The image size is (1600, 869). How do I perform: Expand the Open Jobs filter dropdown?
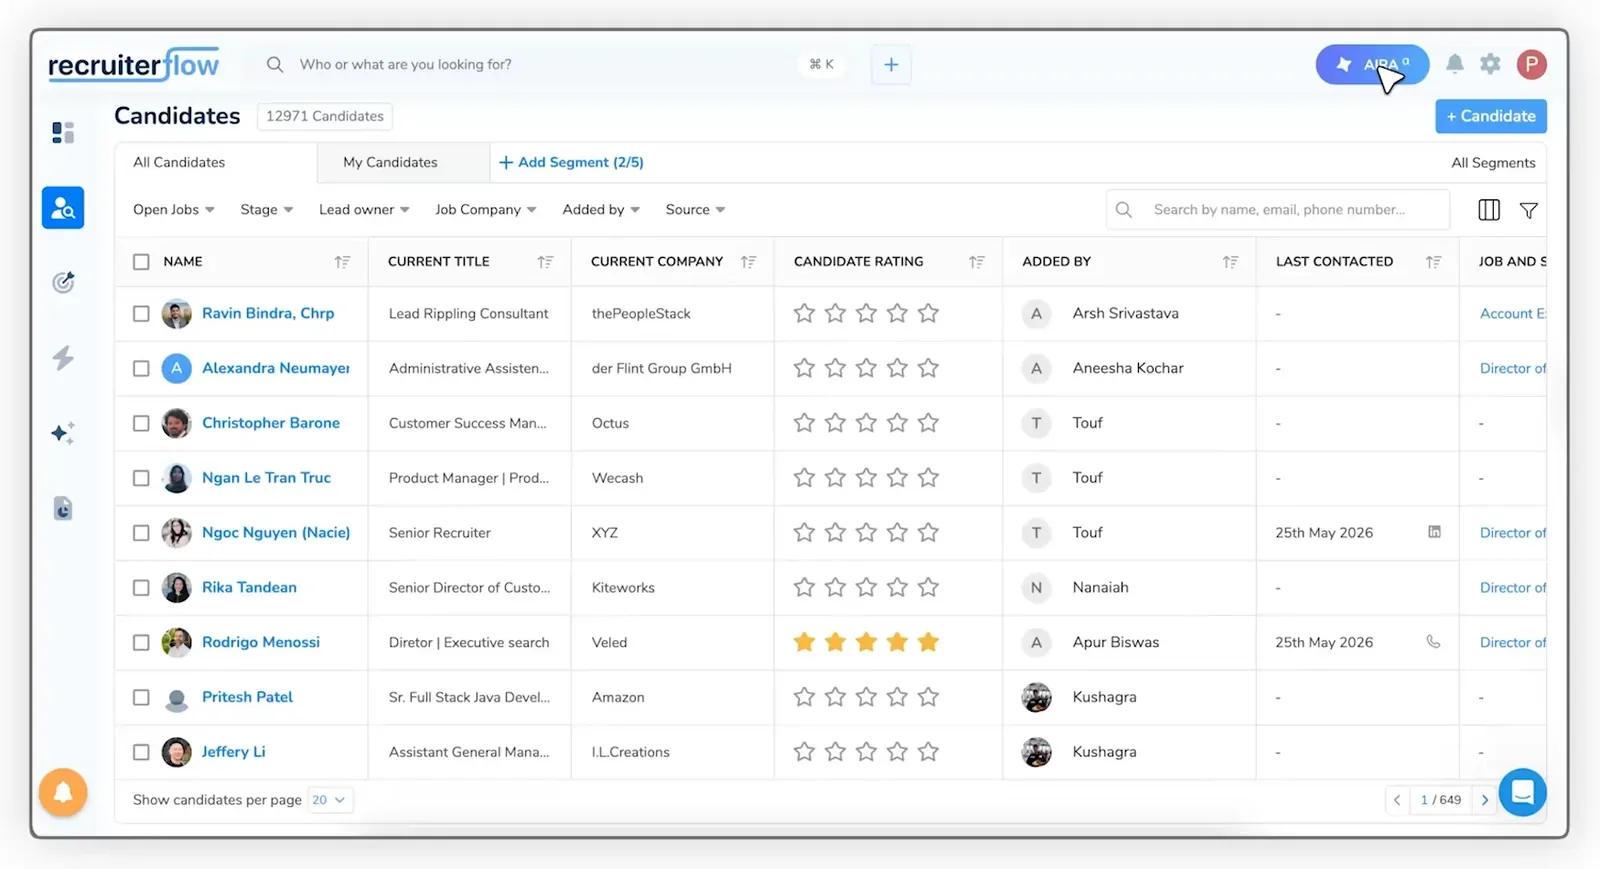pos(174,210)
